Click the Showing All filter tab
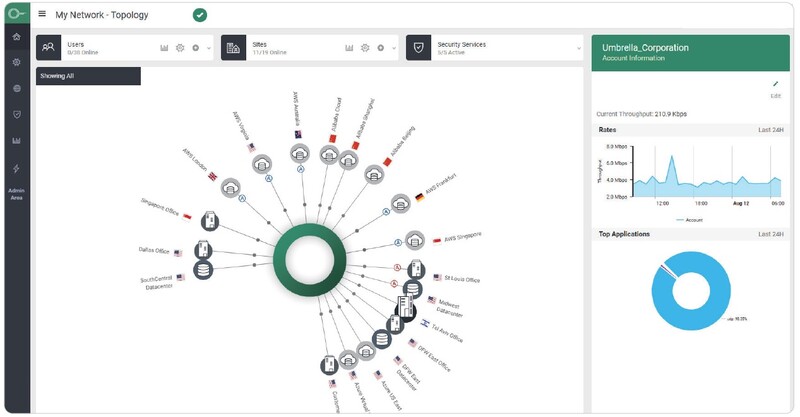The image size is (800, 417). (x=88, y=76)
